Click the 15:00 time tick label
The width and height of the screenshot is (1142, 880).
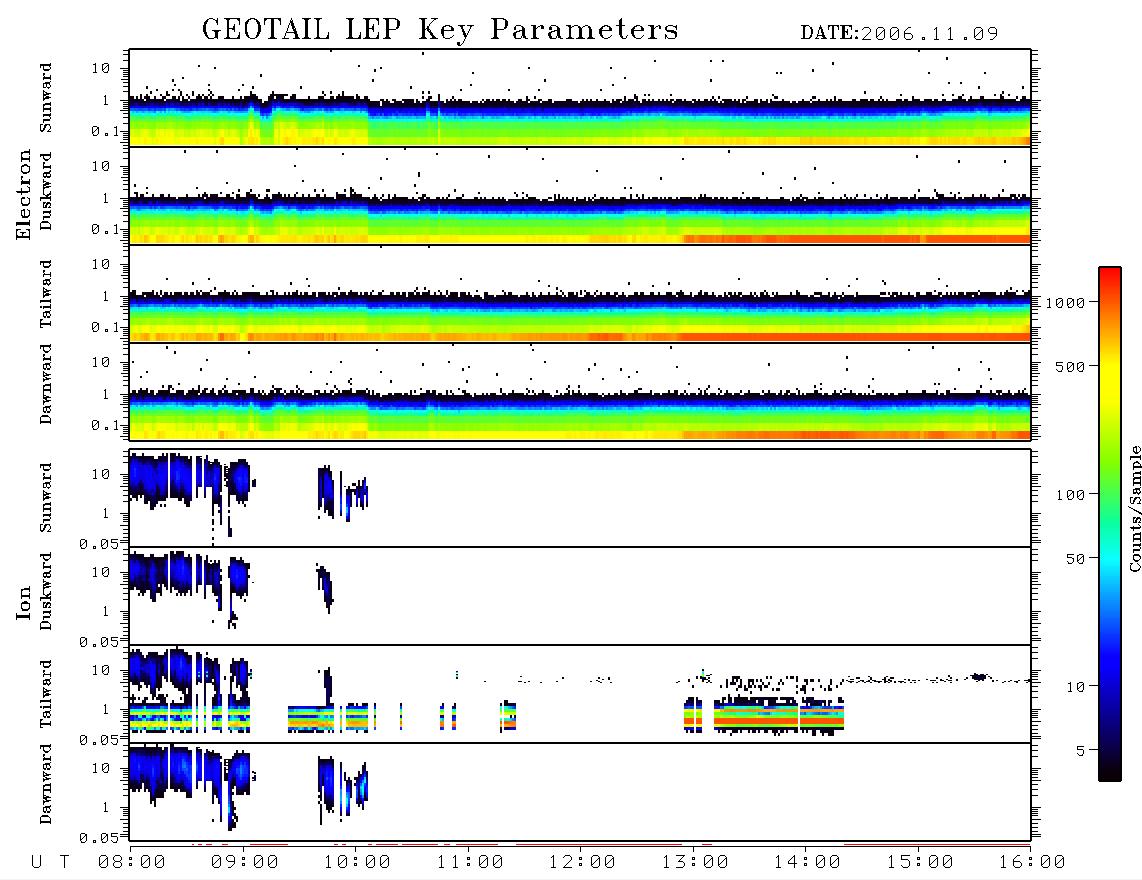pos(920,863)
